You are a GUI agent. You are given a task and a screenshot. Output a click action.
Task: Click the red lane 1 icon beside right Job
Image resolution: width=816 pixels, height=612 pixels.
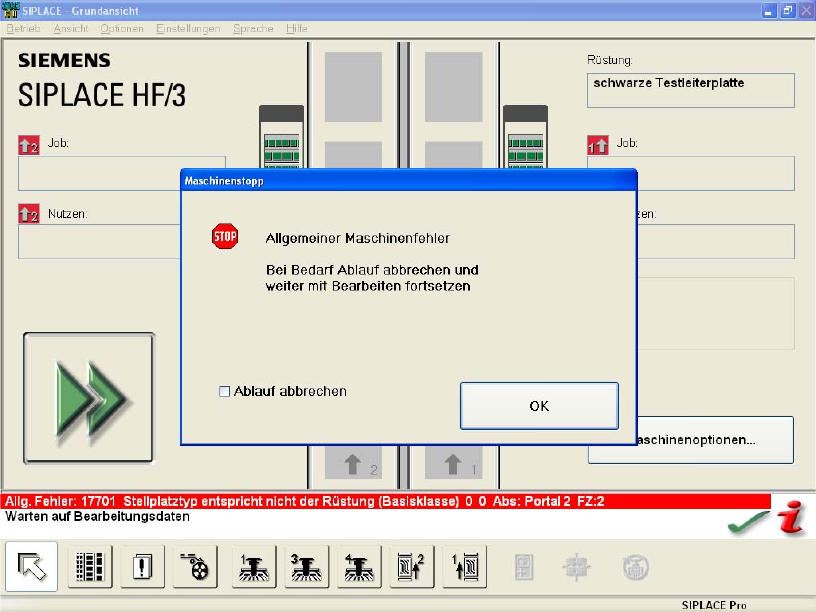[597, 145]
